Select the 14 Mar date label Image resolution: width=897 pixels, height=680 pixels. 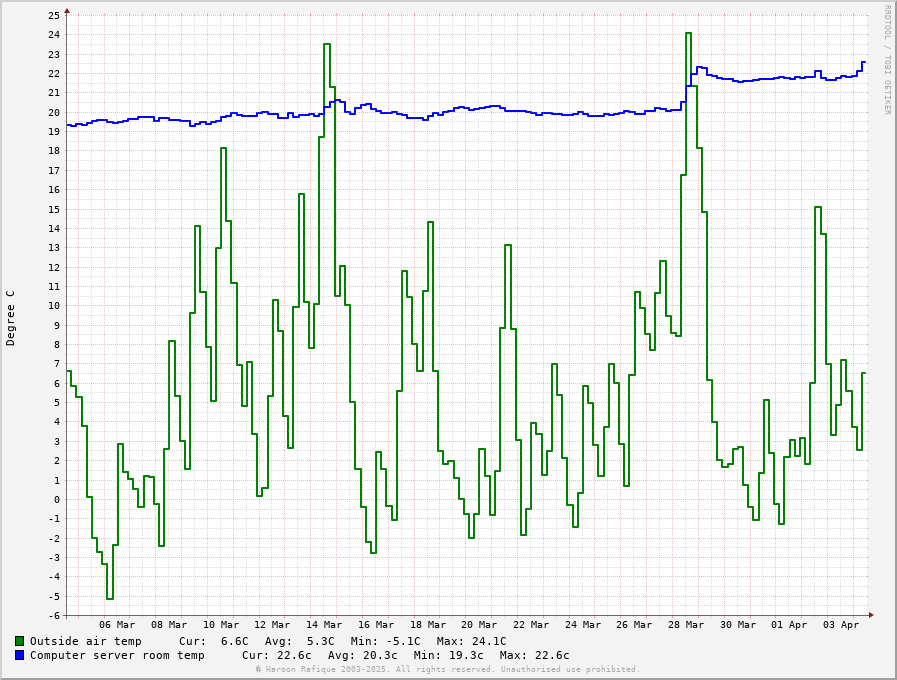324,625
